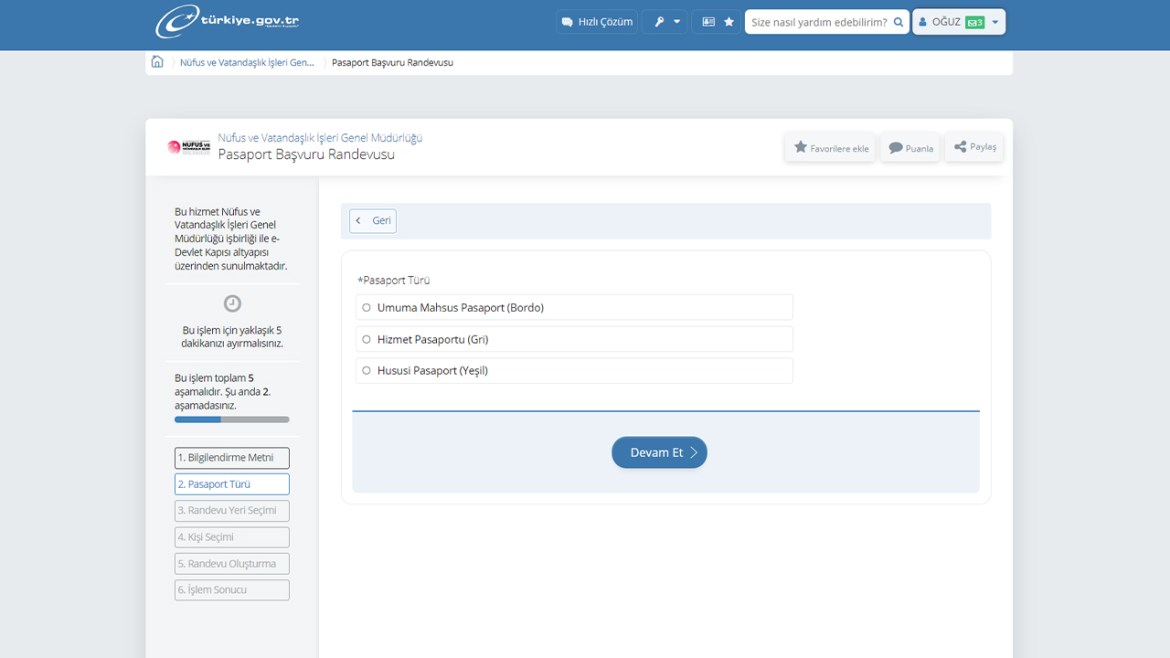The image size is (1170, 658).
Task: Add service to favorites with Favorilere ekle
Action: (x=830, y=148)
